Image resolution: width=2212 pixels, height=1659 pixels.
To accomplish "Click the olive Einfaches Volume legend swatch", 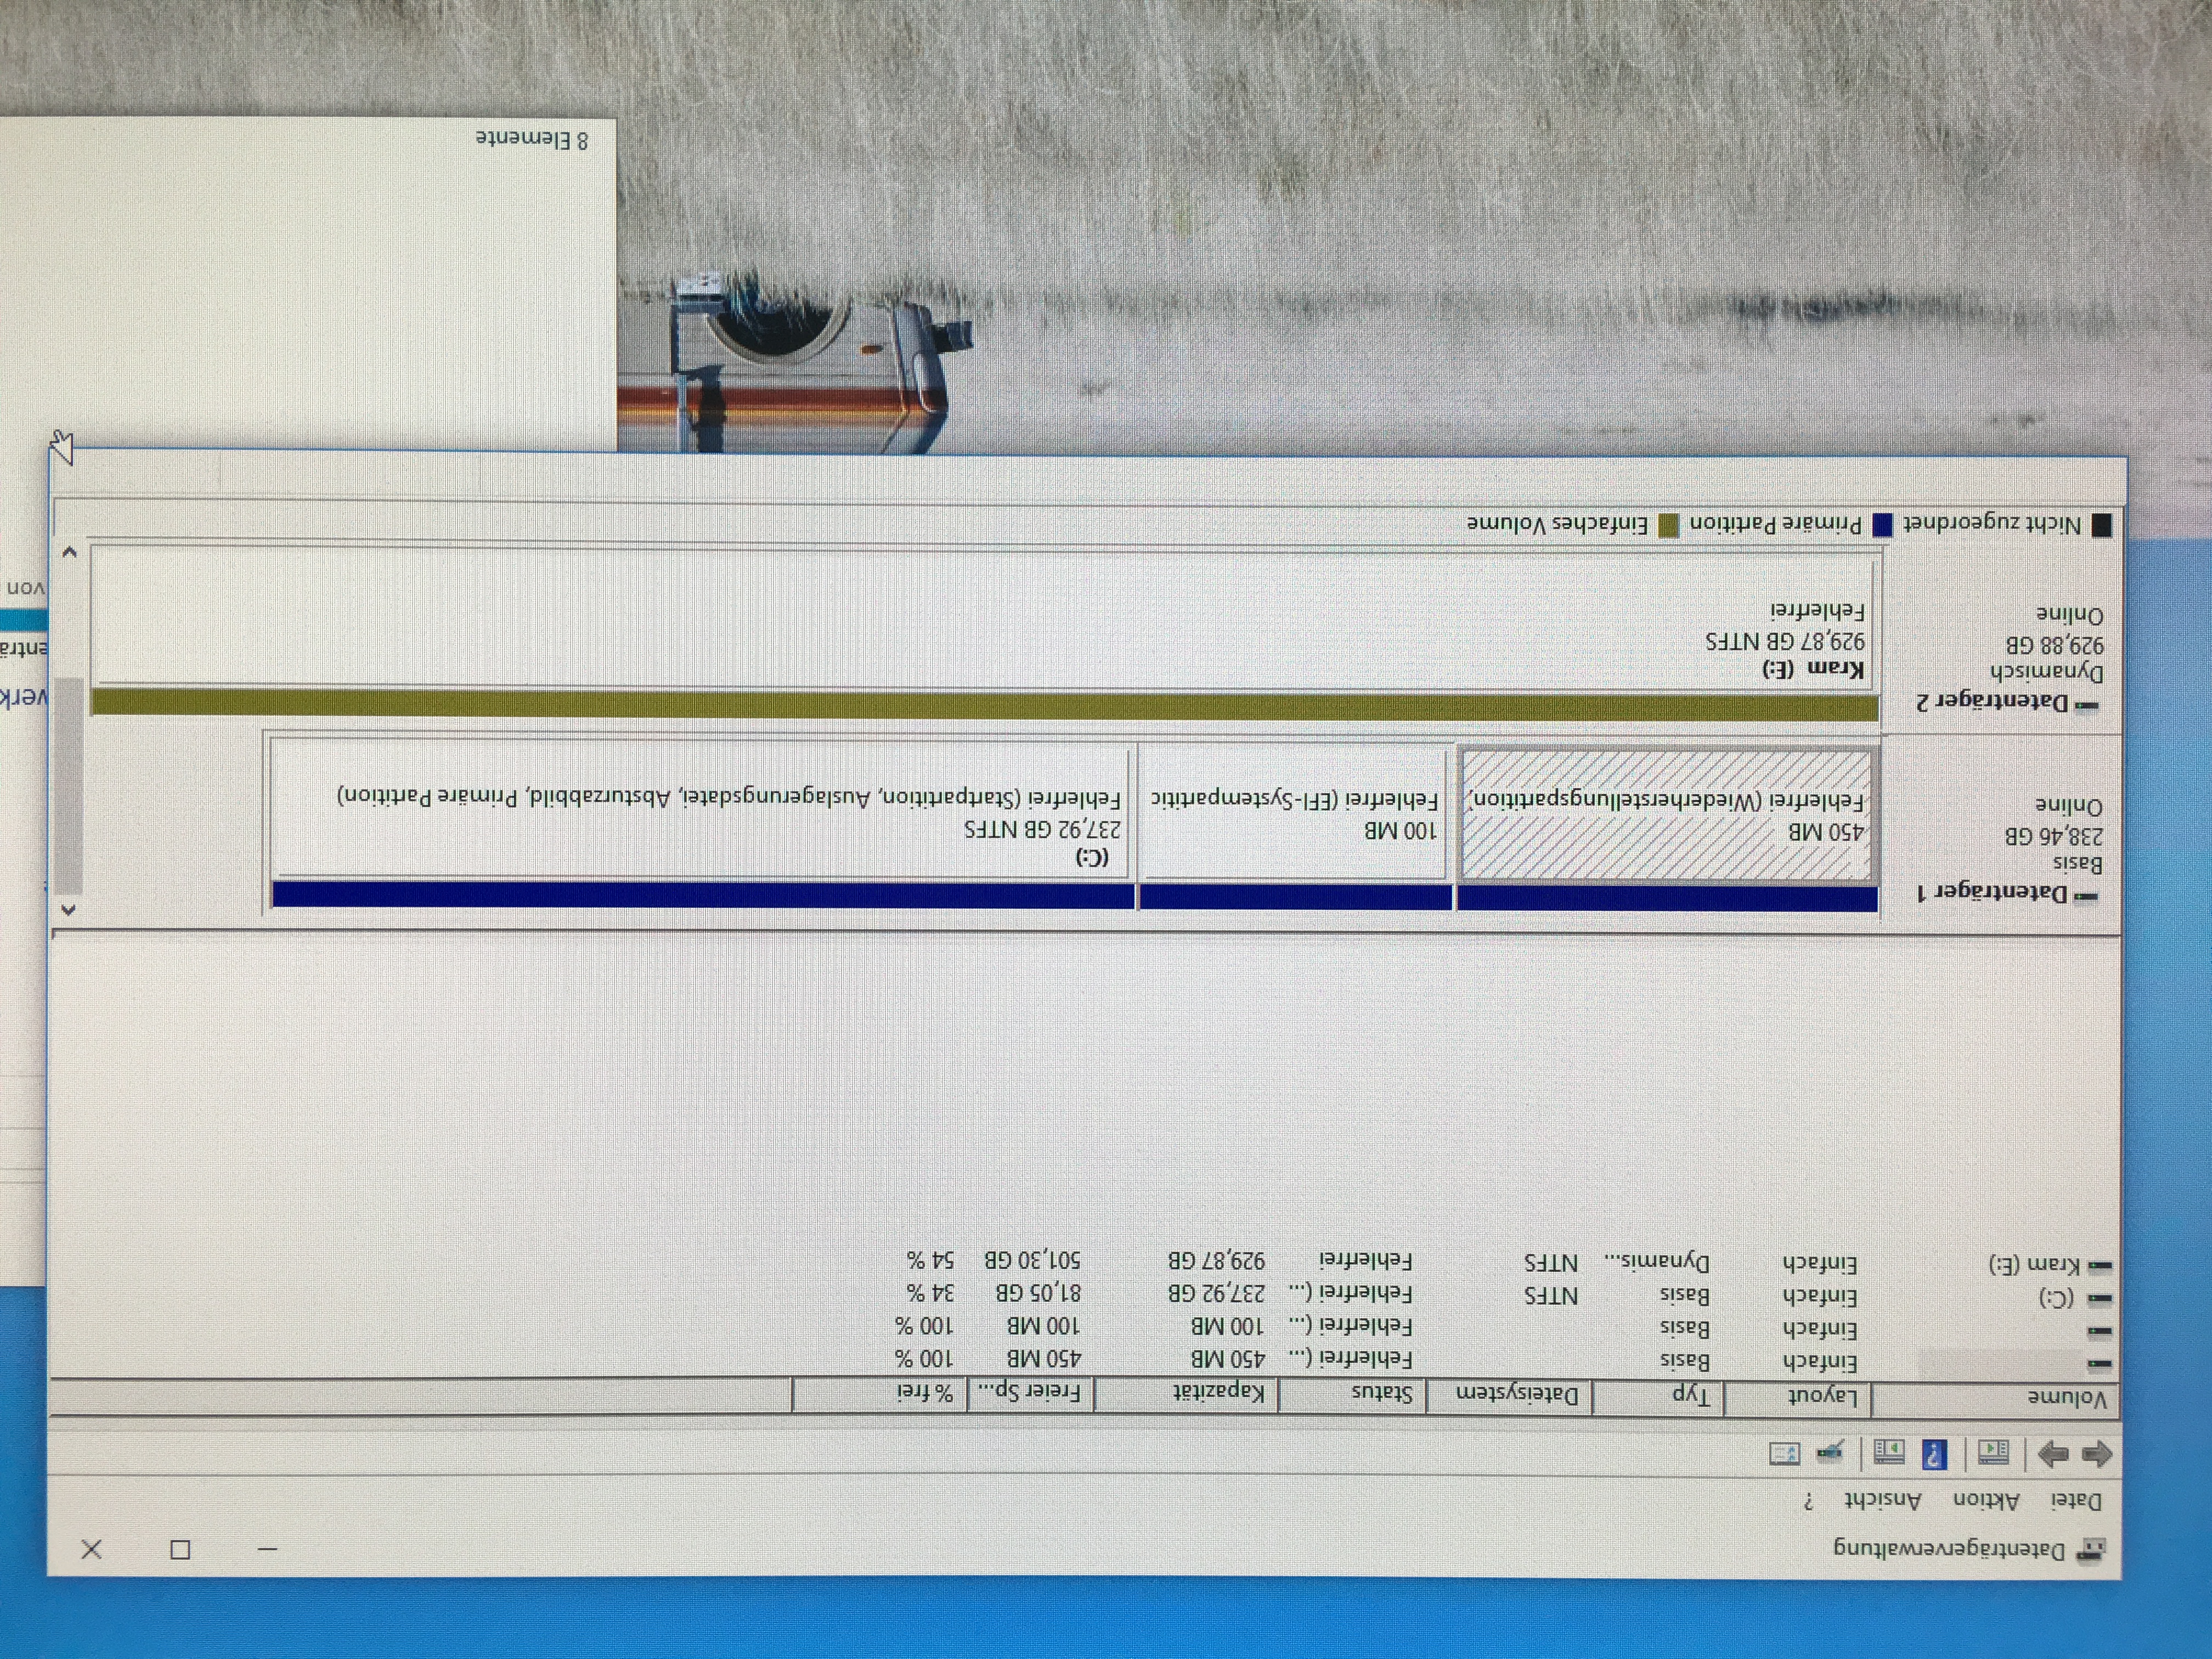I will [1668, 524].
